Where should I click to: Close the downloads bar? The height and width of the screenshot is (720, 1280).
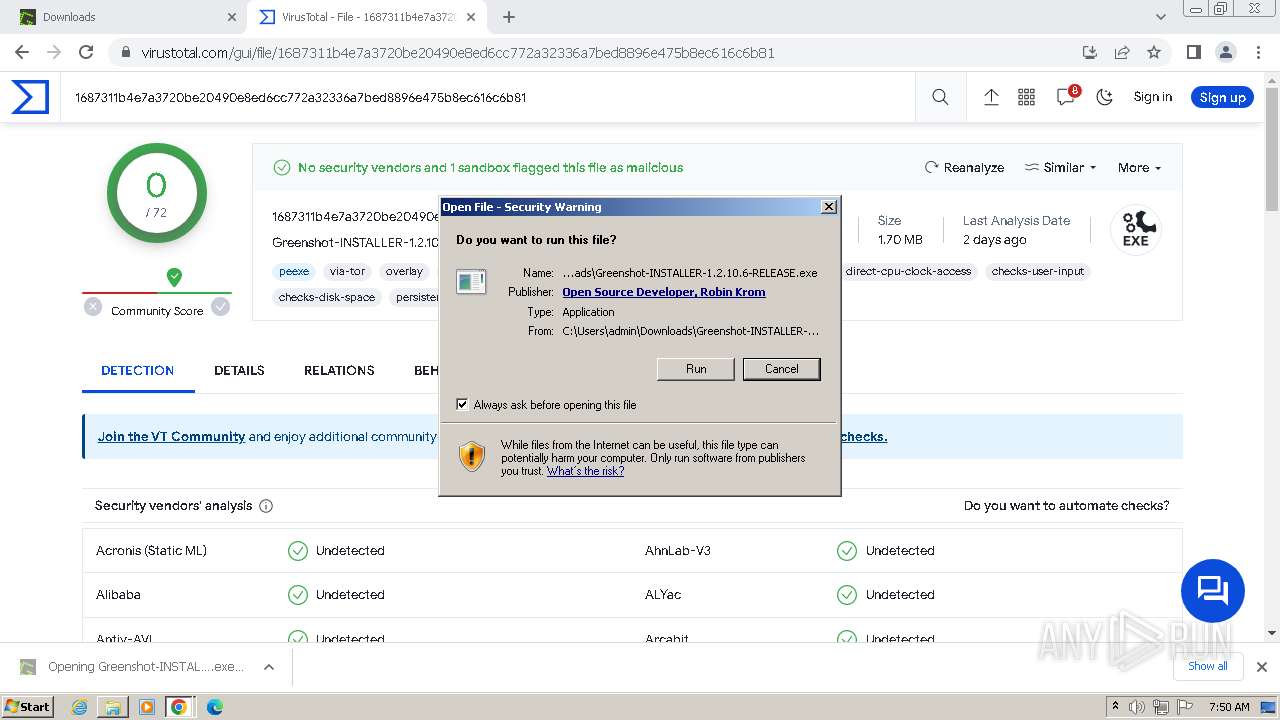[1262, 667]
